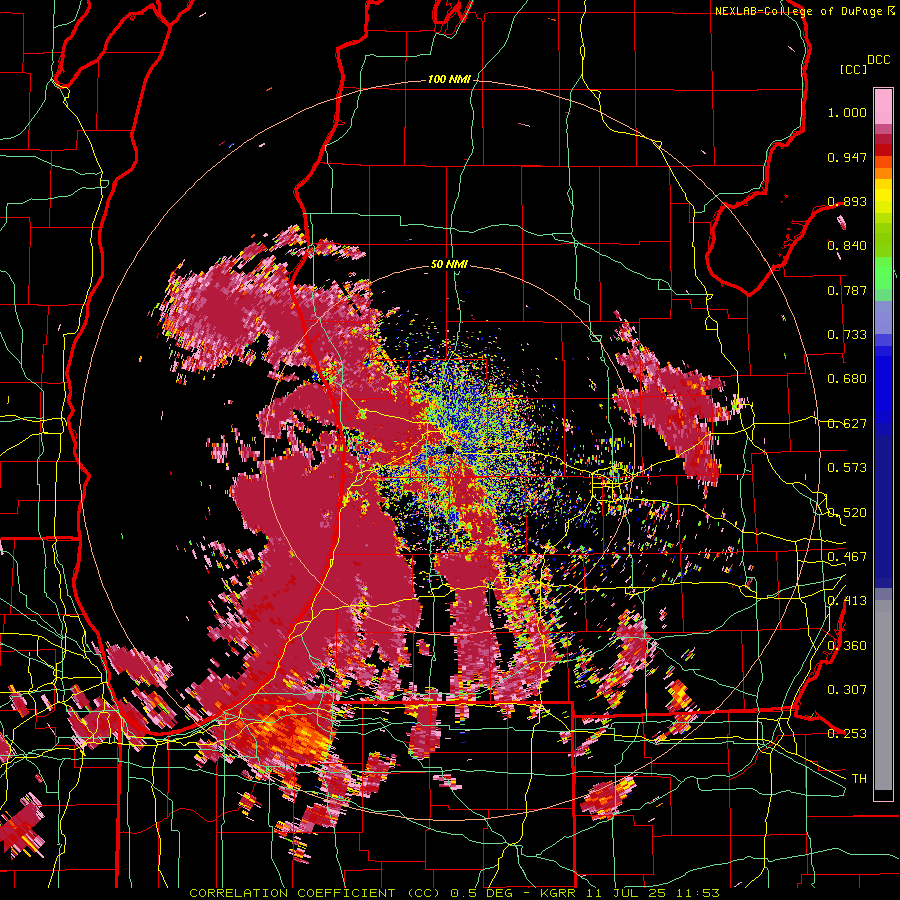Screen dimensions: 900x900
Task: Click the 0.680 legend value
Action: click(847, 379)
